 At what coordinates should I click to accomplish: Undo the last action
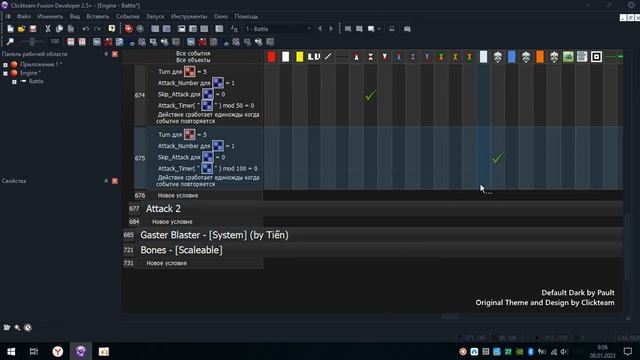[85, 29]
